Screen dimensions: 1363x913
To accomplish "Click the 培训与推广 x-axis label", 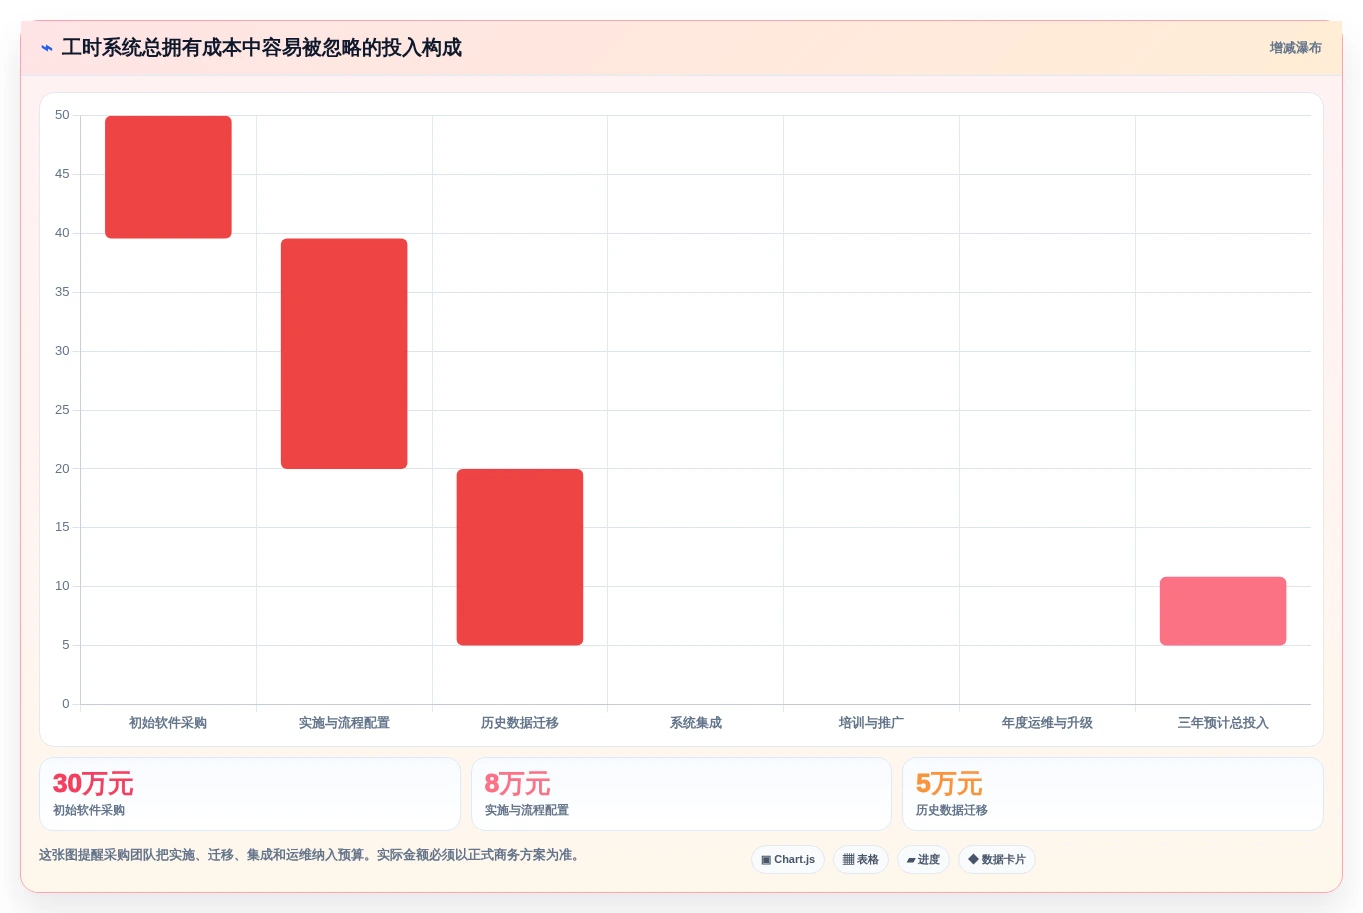I will click(871, 723).
